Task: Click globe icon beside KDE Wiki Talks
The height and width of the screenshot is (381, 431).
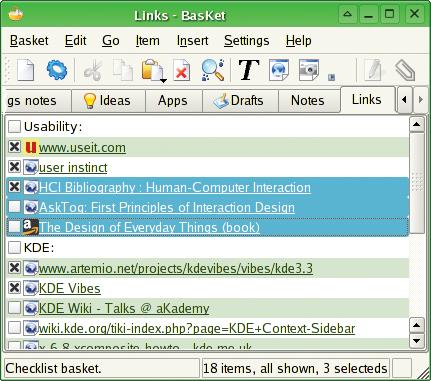Action: pos(30,308)
